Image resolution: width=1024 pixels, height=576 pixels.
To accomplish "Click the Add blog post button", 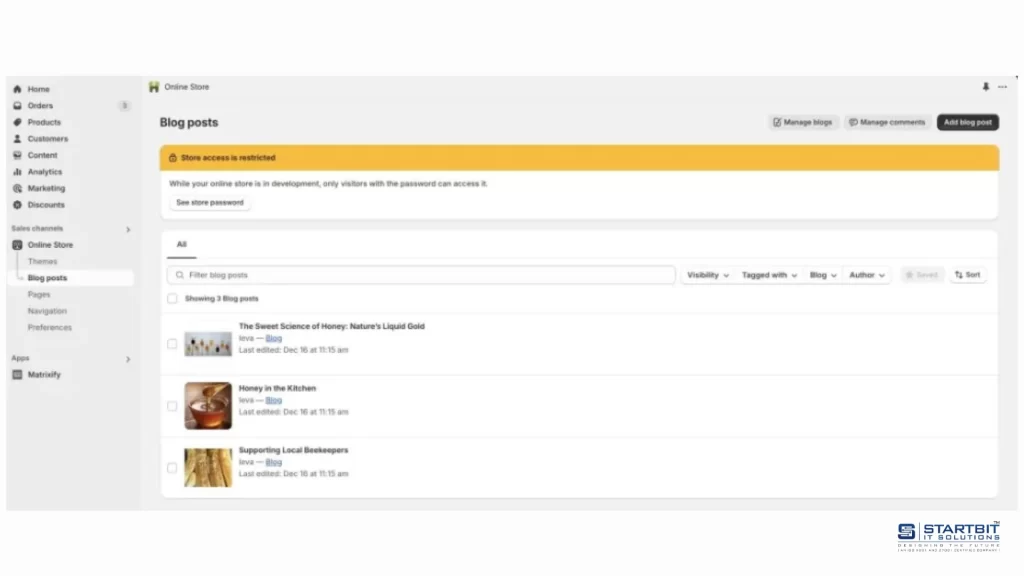I will point(967,122).
